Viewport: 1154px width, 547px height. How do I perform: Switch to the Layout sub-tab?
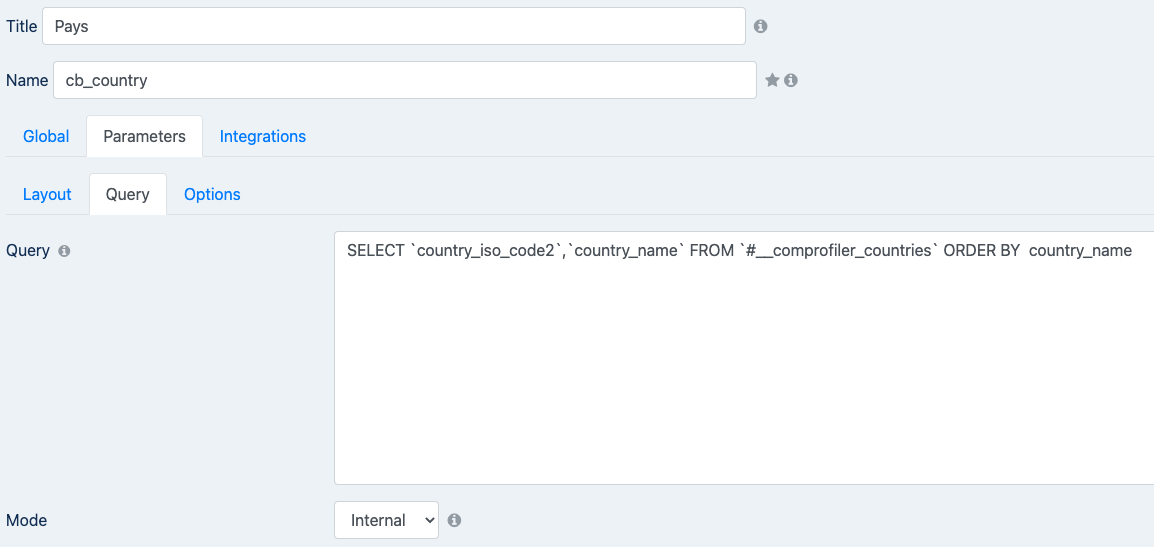pos(47,194)
